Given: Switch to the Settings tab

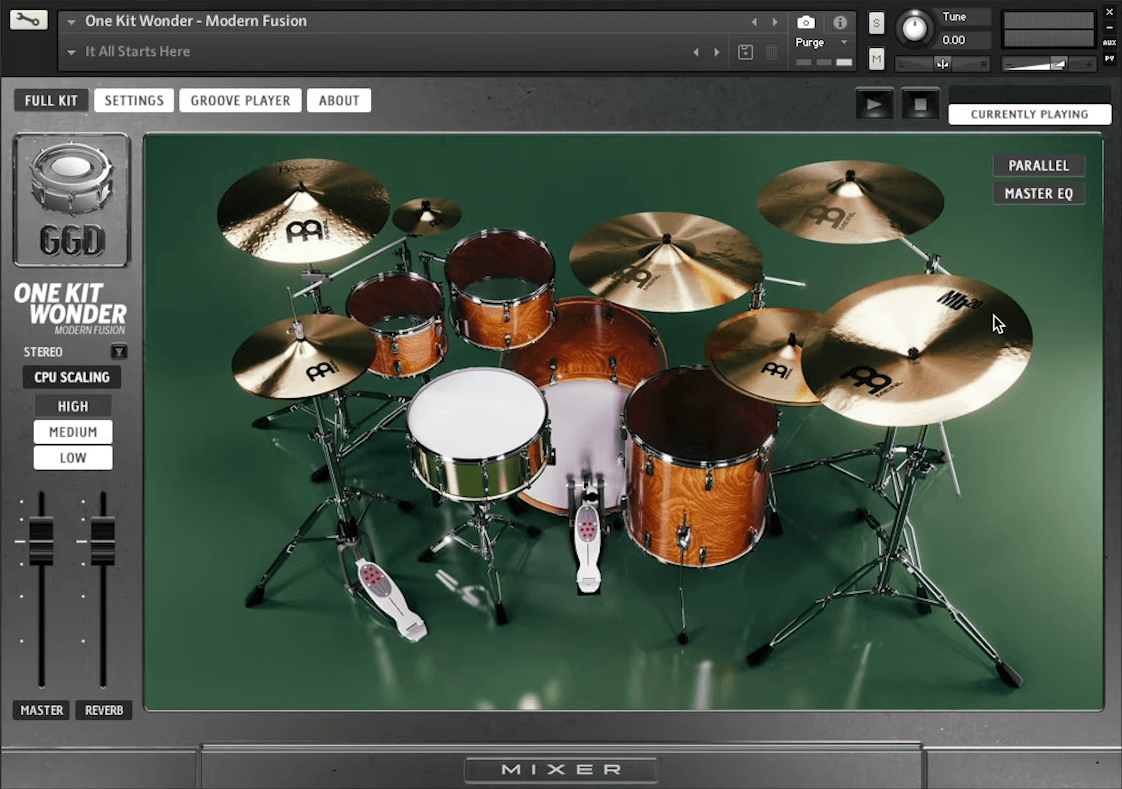Looking at the screenshot, I should pyautogui.click(x=134, y=100).
